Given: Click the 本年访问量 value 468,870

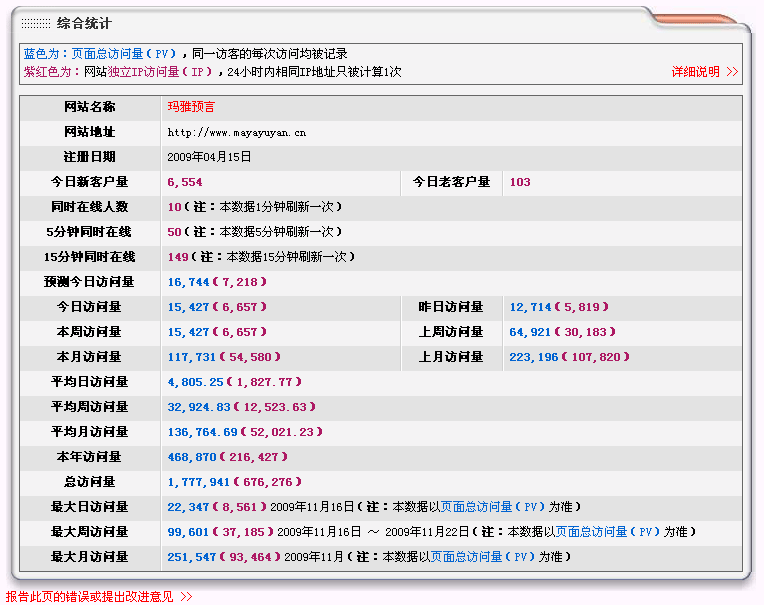Looking at the screenshot, I should (x=192, y=457).
